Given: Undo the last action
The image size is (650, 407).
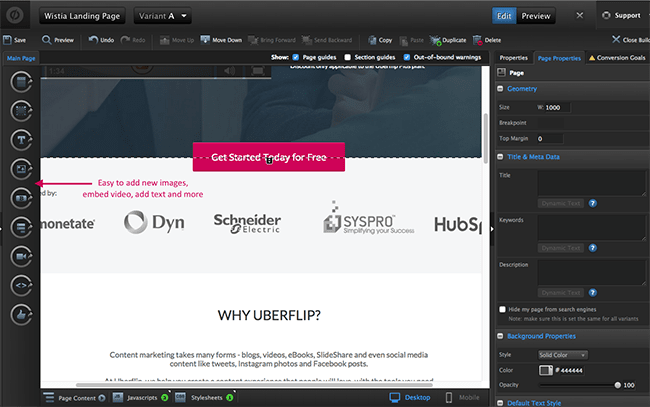Looking at the screenshot, I should (101, 40).
